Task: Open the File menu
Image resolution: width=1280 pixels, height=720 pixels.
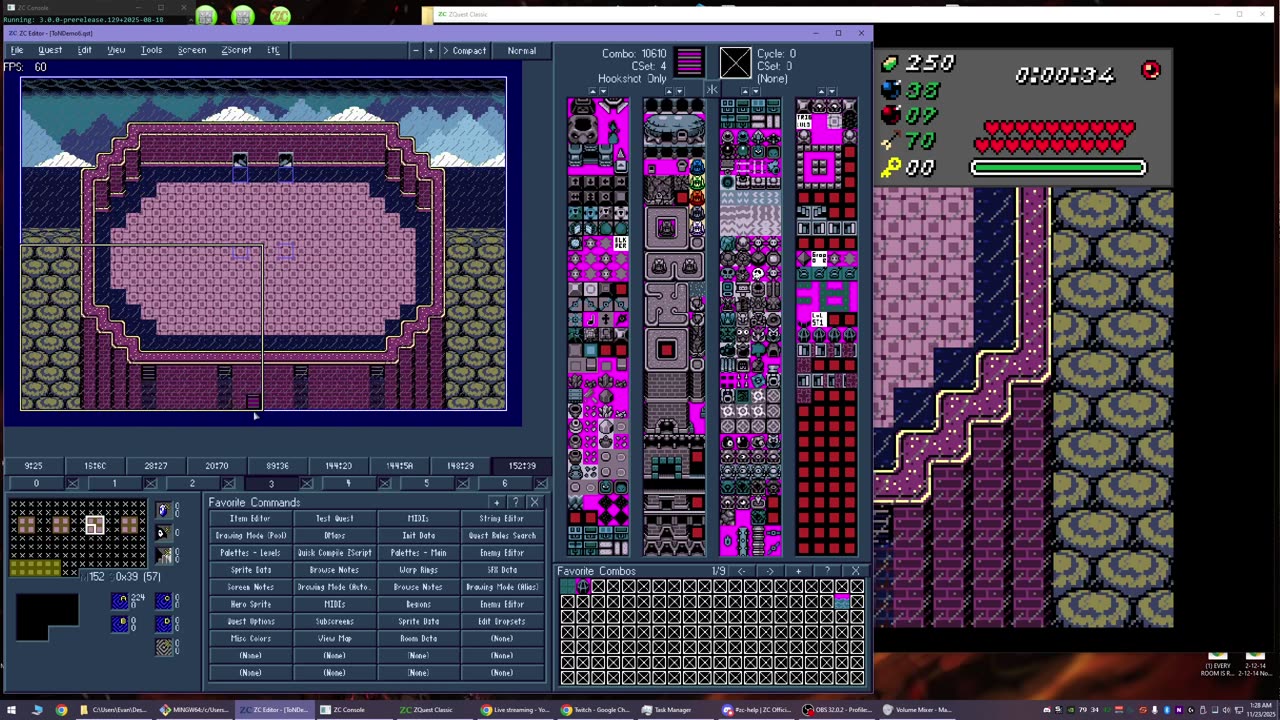Action: [x=17, y=50]
